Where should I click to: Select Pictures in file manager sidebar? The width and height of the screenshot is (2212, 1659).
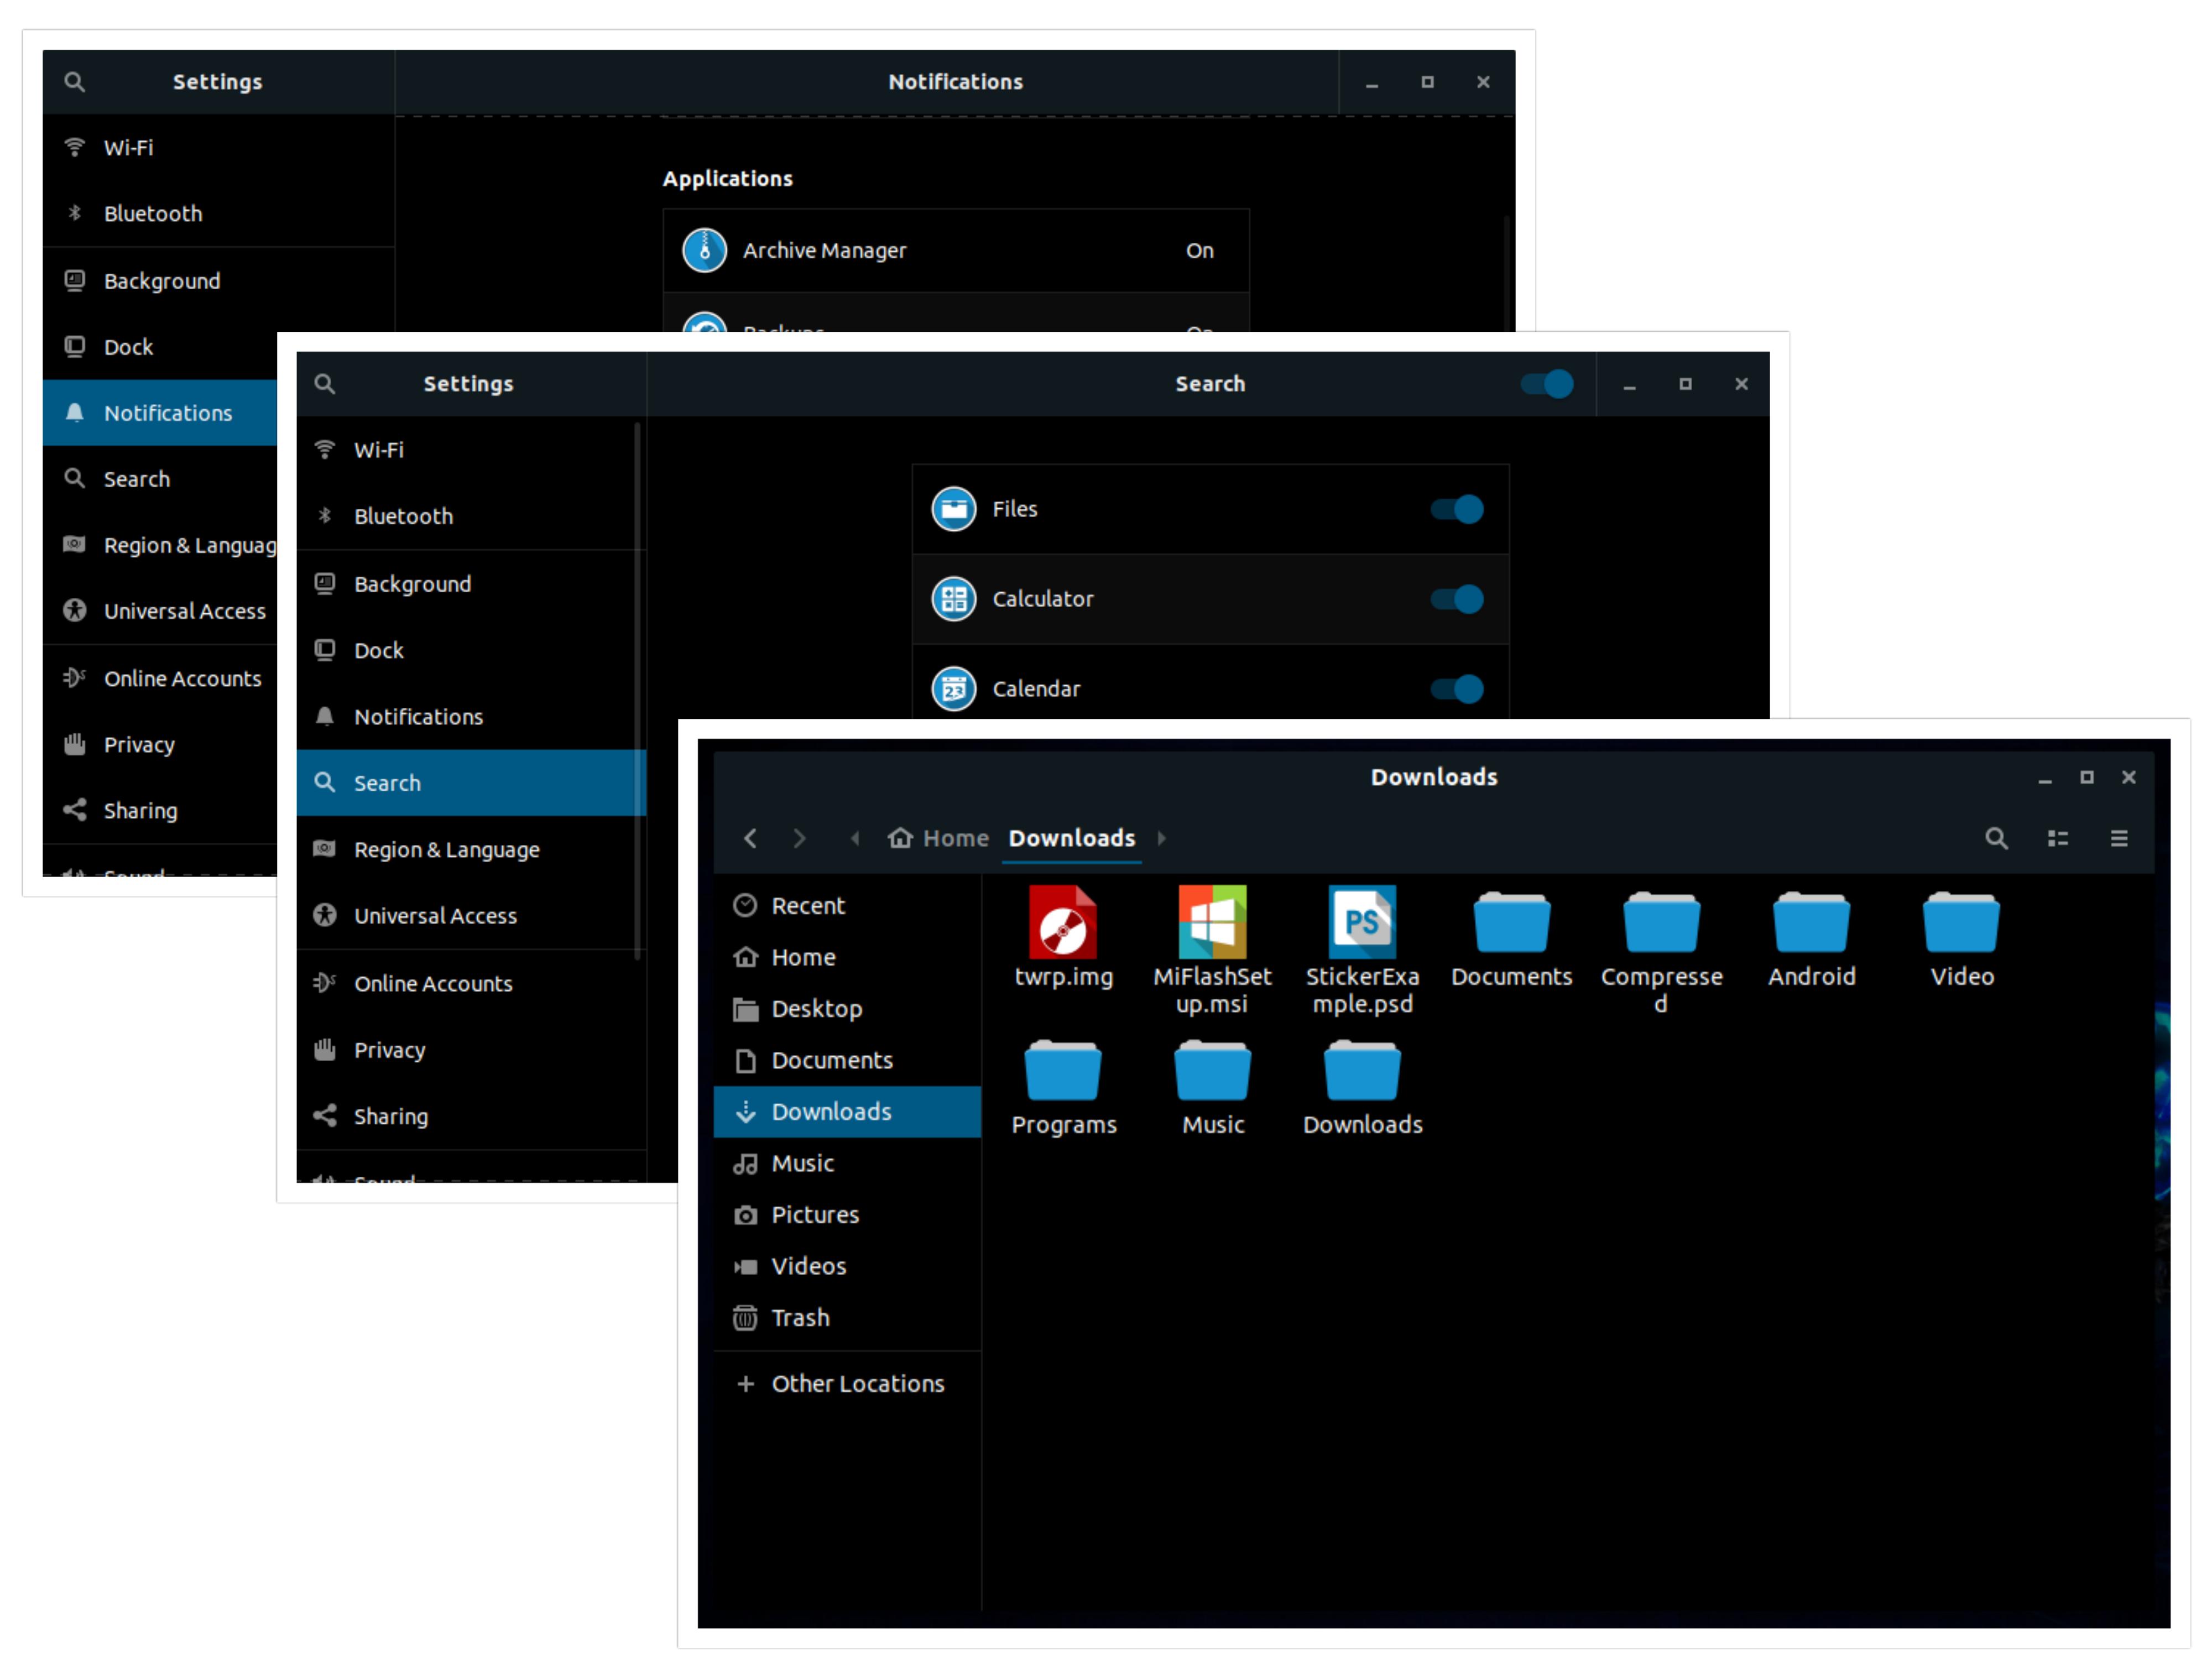847,1215
